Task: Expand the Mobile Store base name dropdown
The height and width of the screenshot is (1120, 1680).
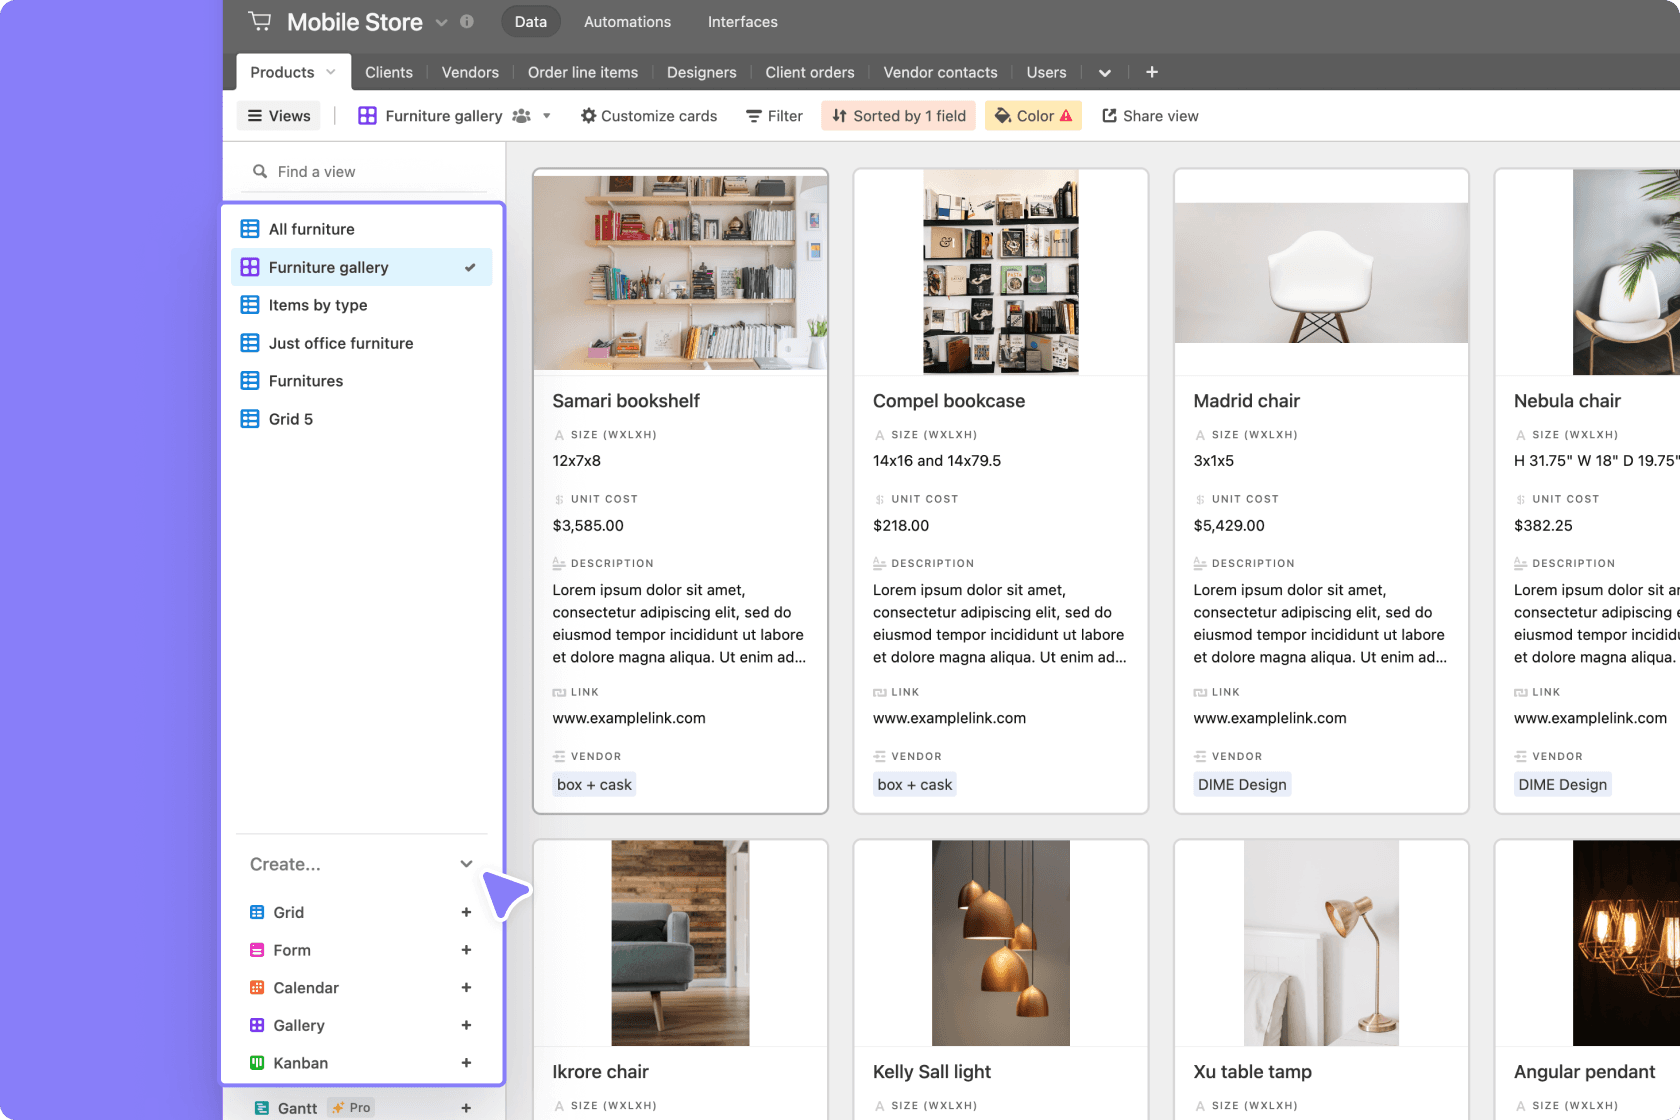Action: coord(441,22)
